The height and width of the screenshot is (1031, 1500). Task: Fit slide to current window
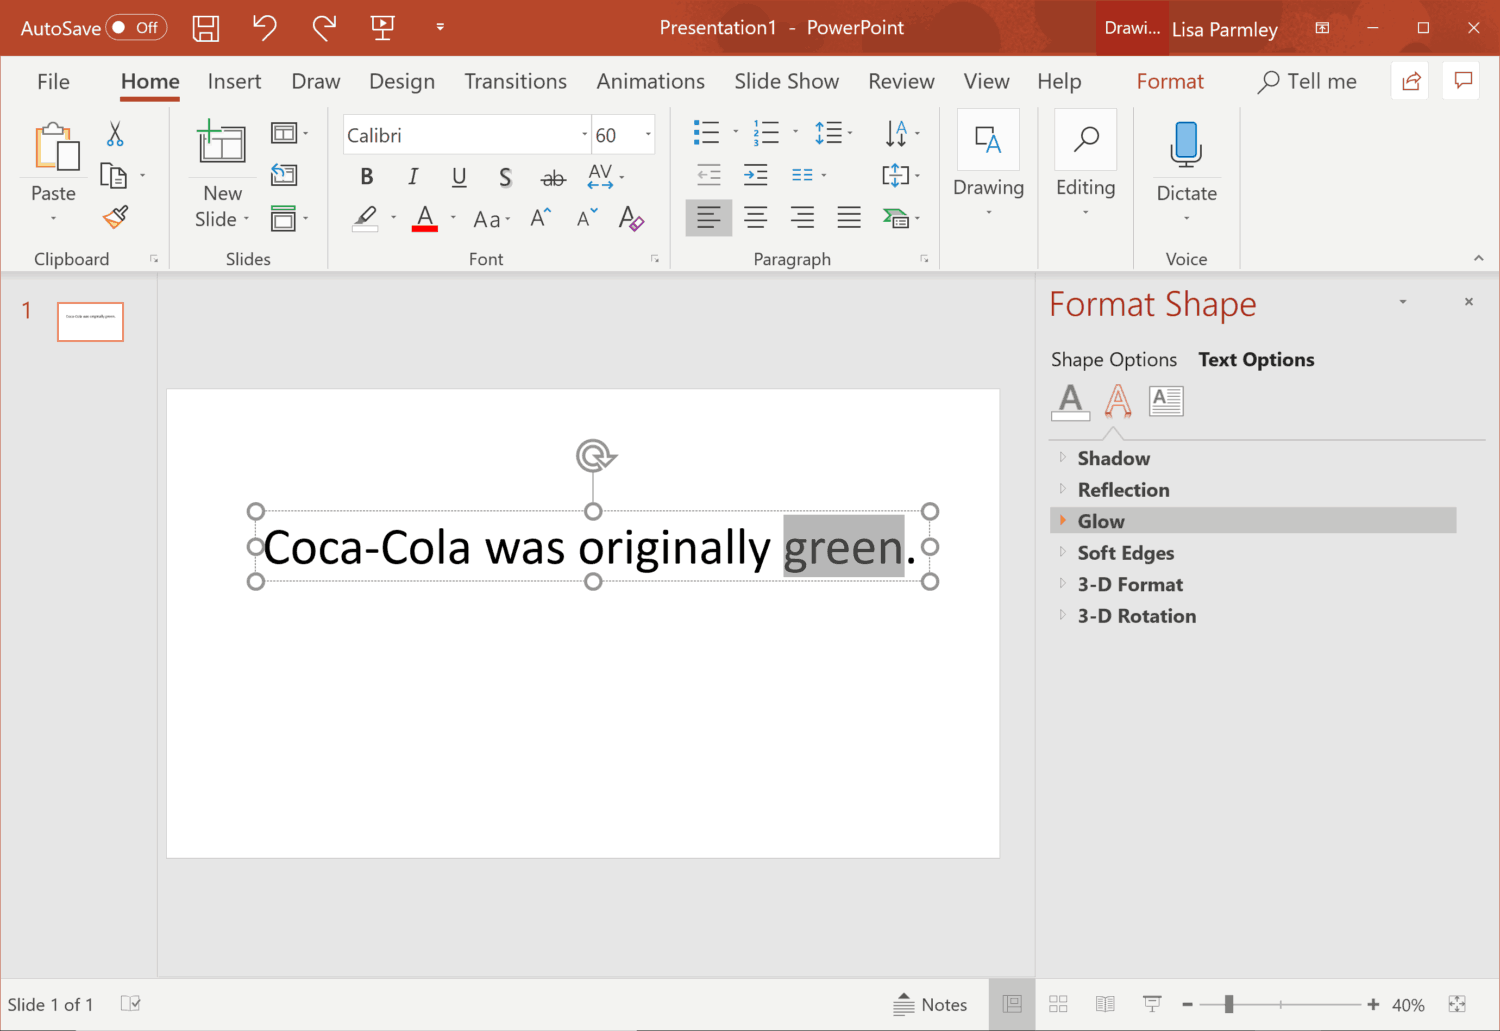pos(1457,1004)
